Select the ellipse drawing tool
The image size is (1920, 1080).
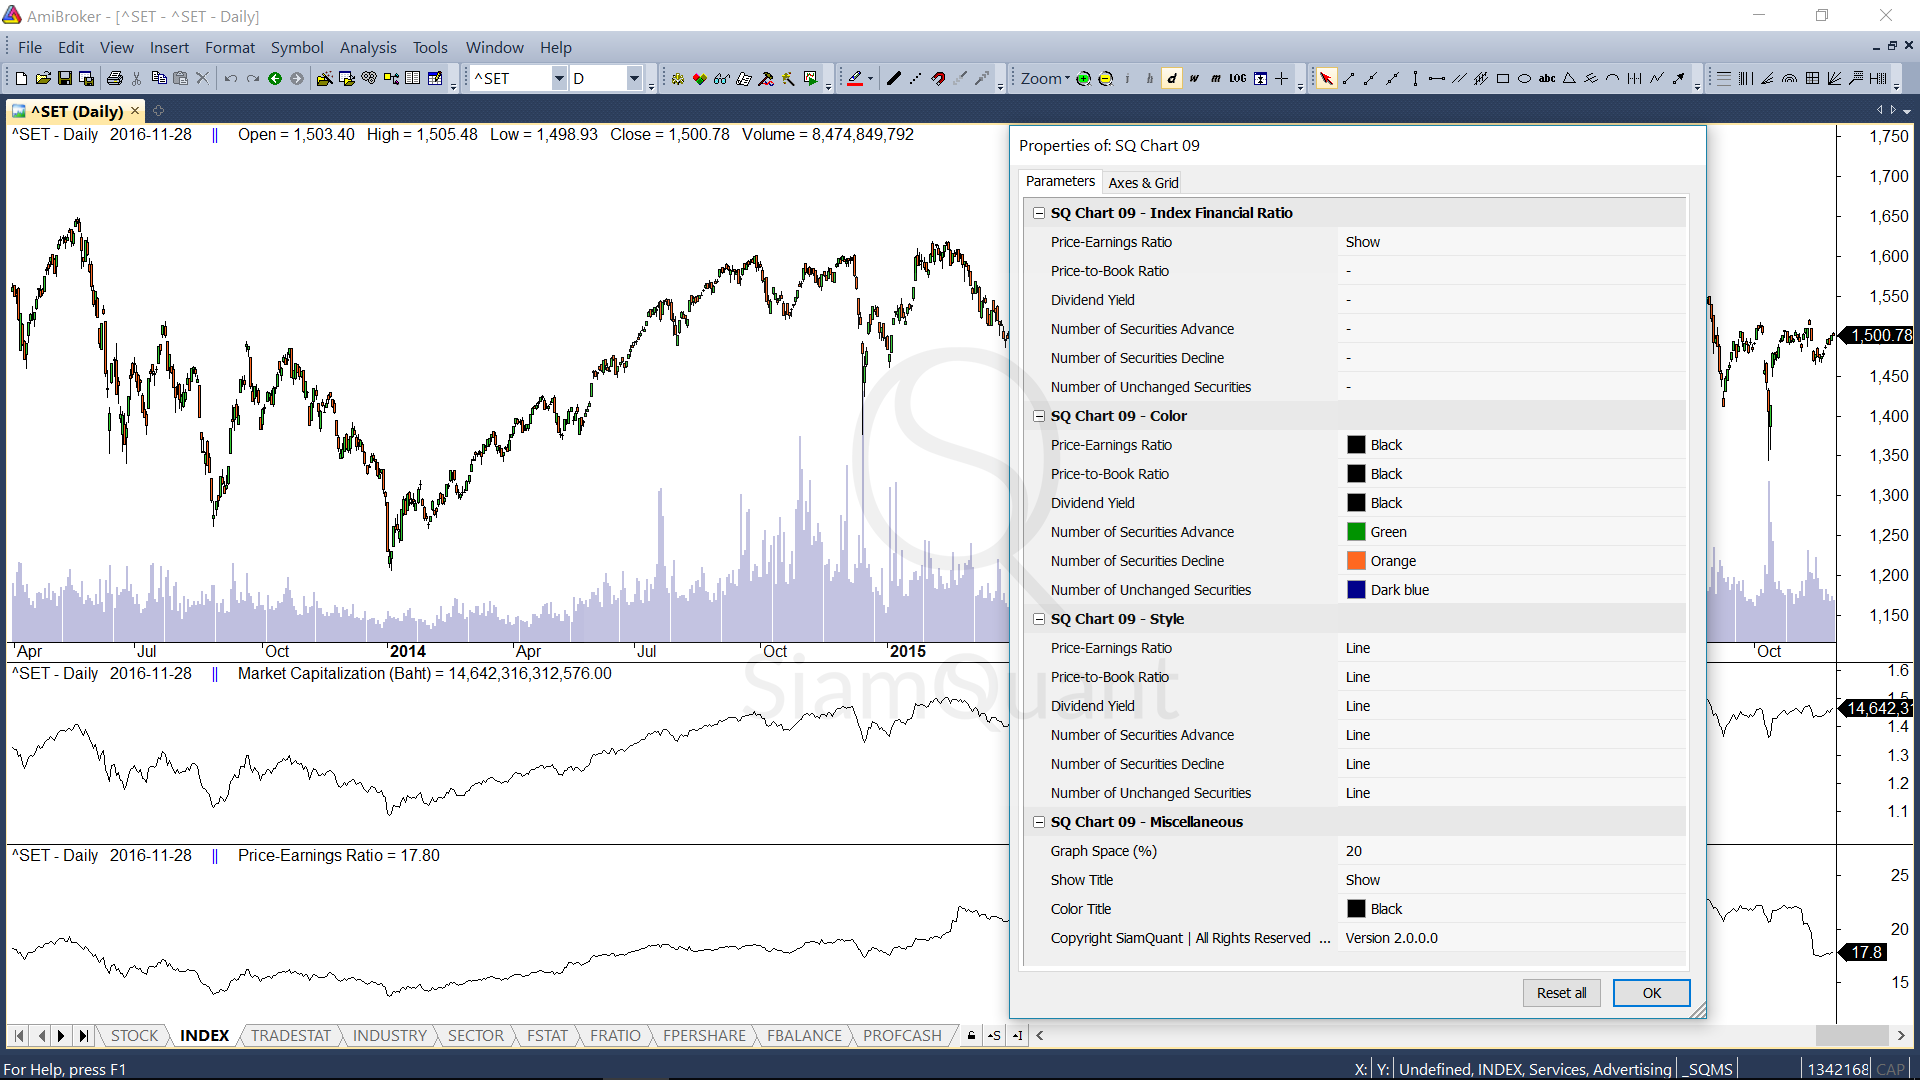[x=1524, y=78]
